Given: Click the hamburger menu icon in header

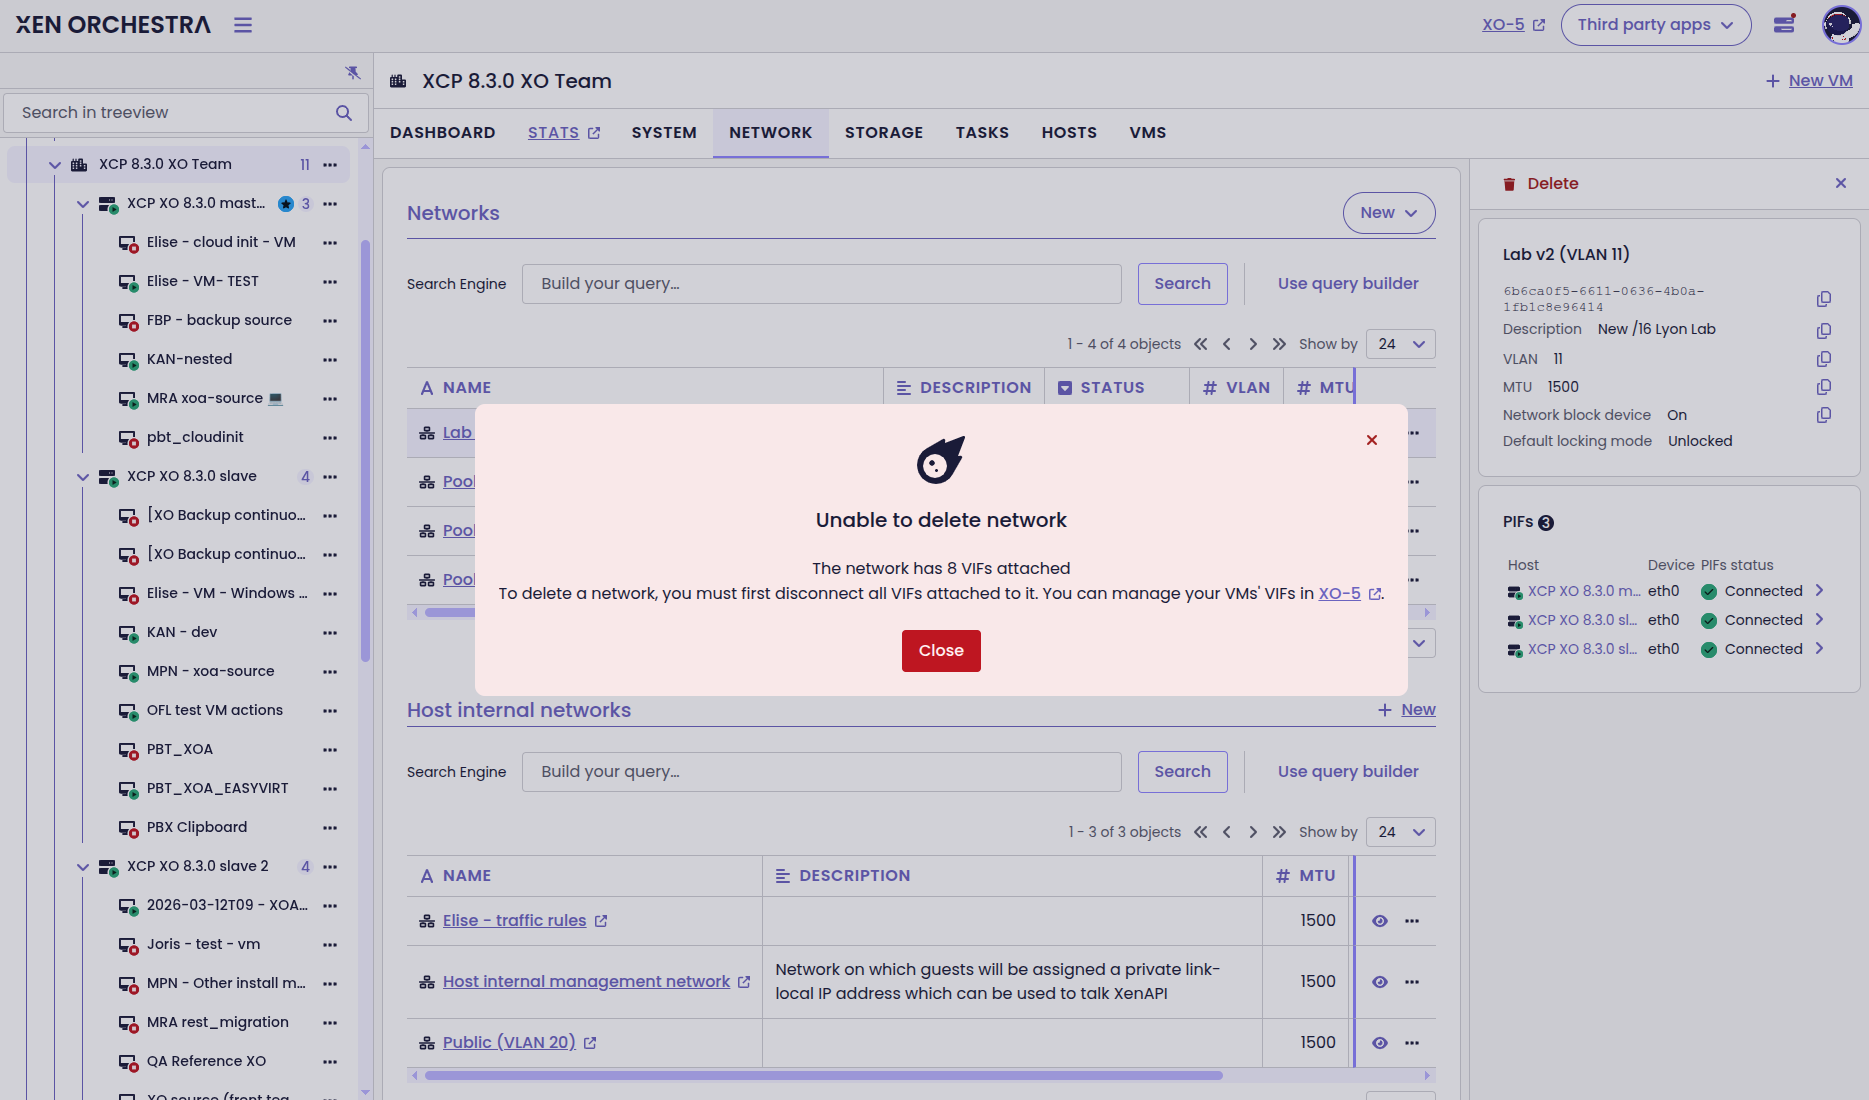Looking at the screenshot, I should [243, 25].
